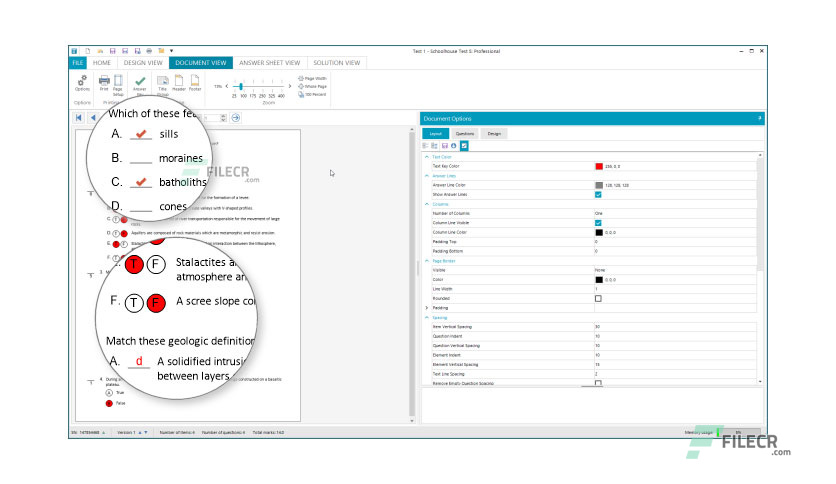Click the Version up arrow in status bar
Image resolution: width=836 pixels, height=484 pixels.
(140, 432)
